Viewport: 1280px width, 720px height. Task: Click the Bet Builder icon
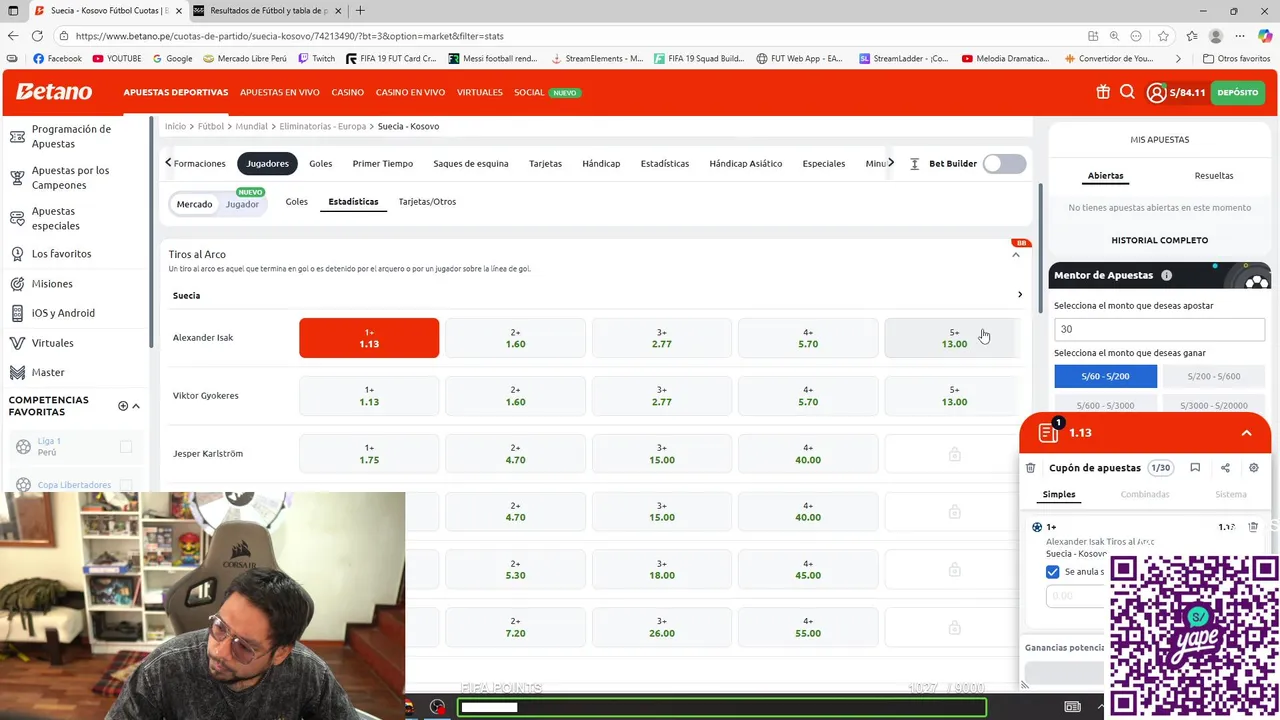tap(914, 164)
